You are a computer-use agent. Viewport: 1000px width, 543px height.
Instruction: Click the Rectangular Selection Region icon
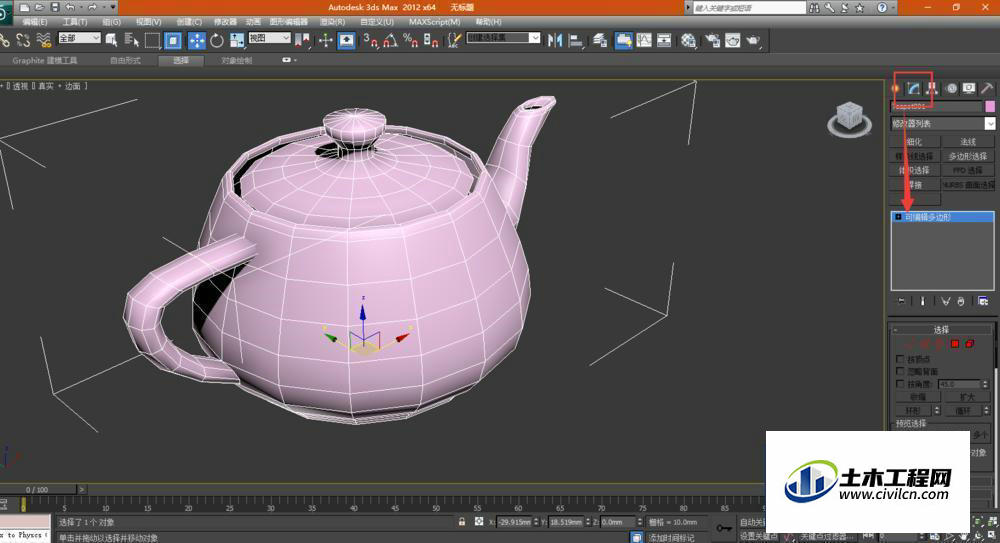[x=152, y=40]
